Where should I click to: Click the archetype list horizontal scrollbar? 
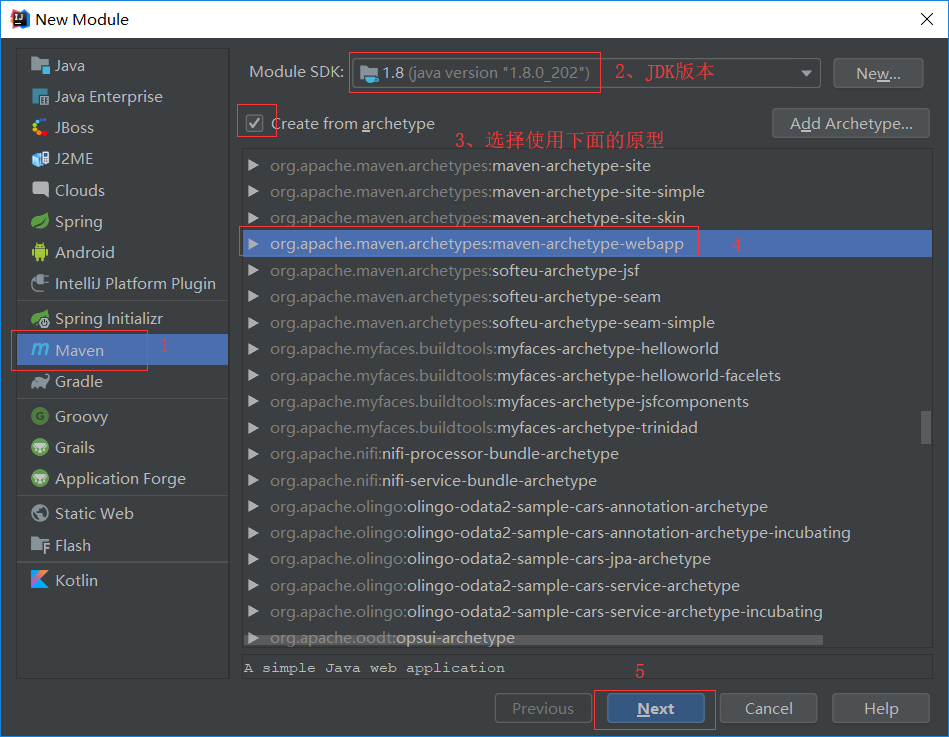coord(533,640)
